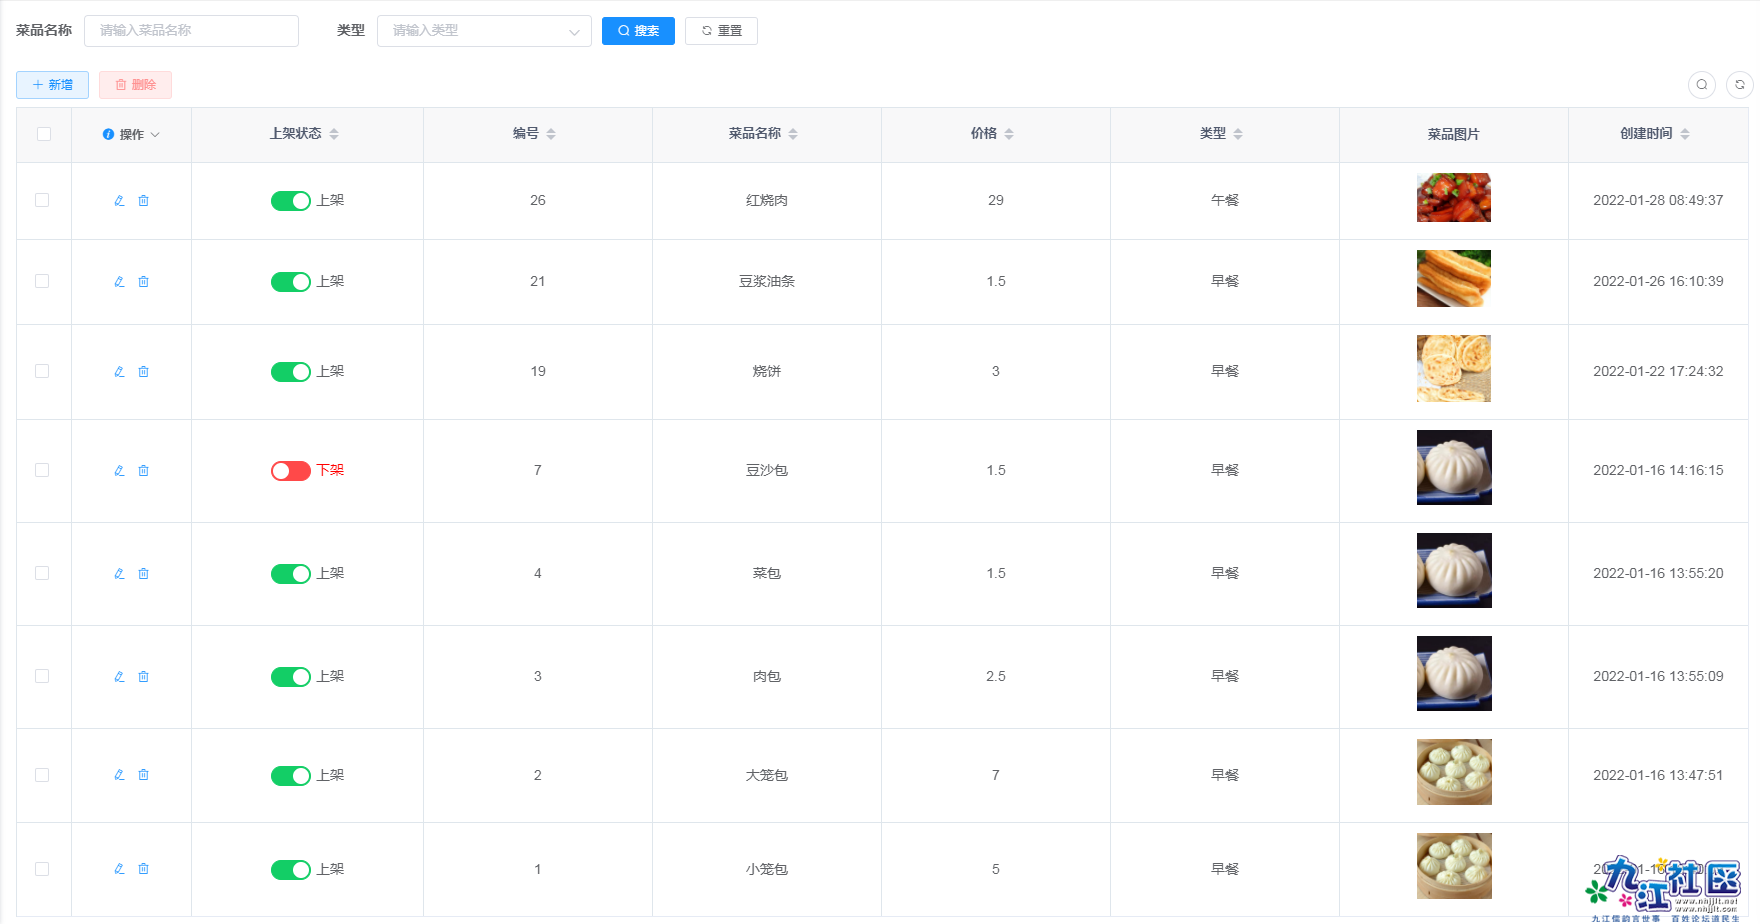Click the delete icon beside 豆浆油条
The image size is (1760, 924).
pyautogui.click(x=144, y=281)
